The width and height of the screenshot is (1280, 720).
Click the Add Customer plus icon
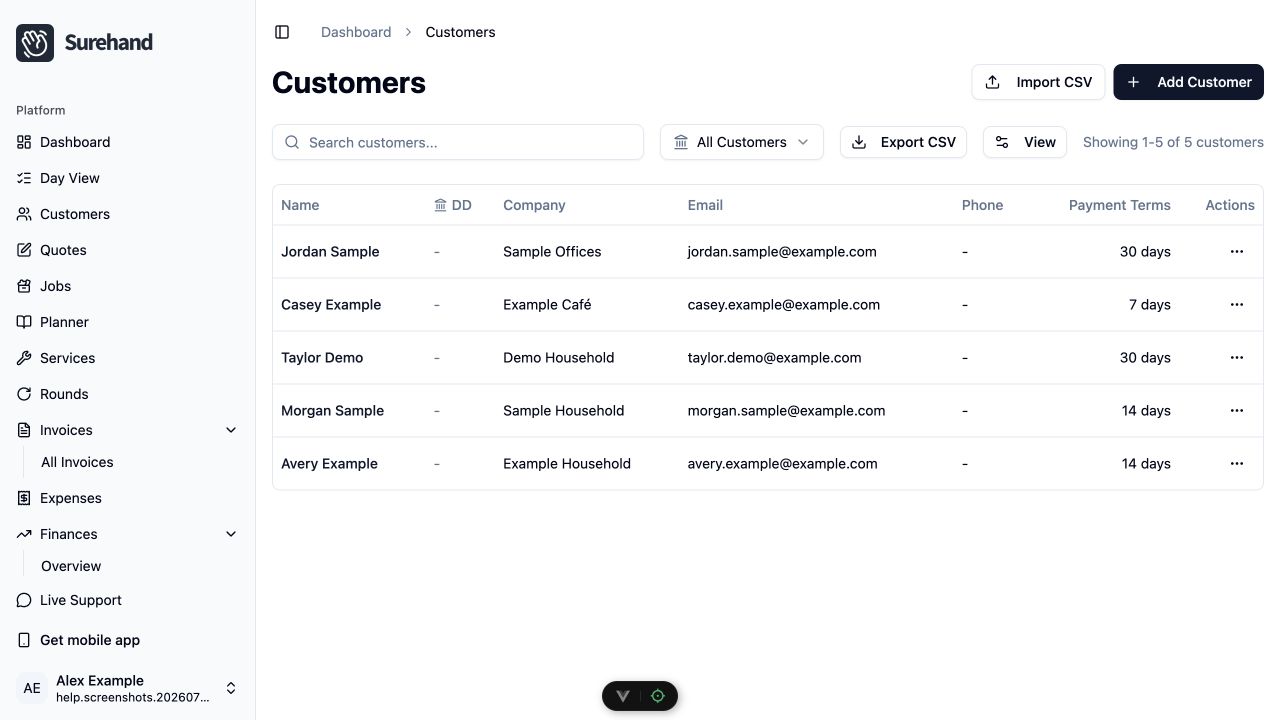(x=1134, y=82)
